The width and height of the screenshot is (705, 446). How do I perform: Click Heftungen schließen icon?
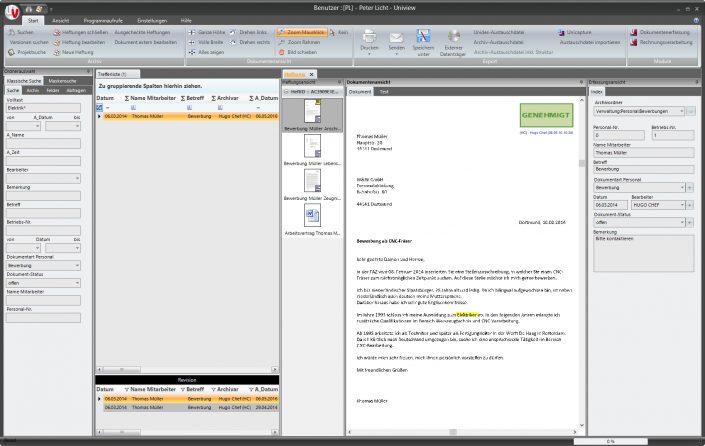pyautogui.click(x=57, y=32)
